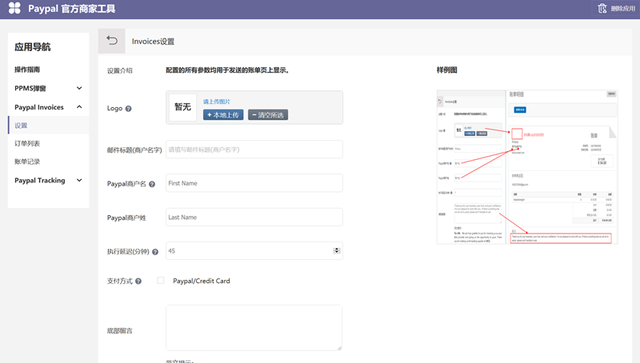Screen dimensions: 640x363
Task: Click the PPMS弹窗 menu label
Action: tap(30, 88)
